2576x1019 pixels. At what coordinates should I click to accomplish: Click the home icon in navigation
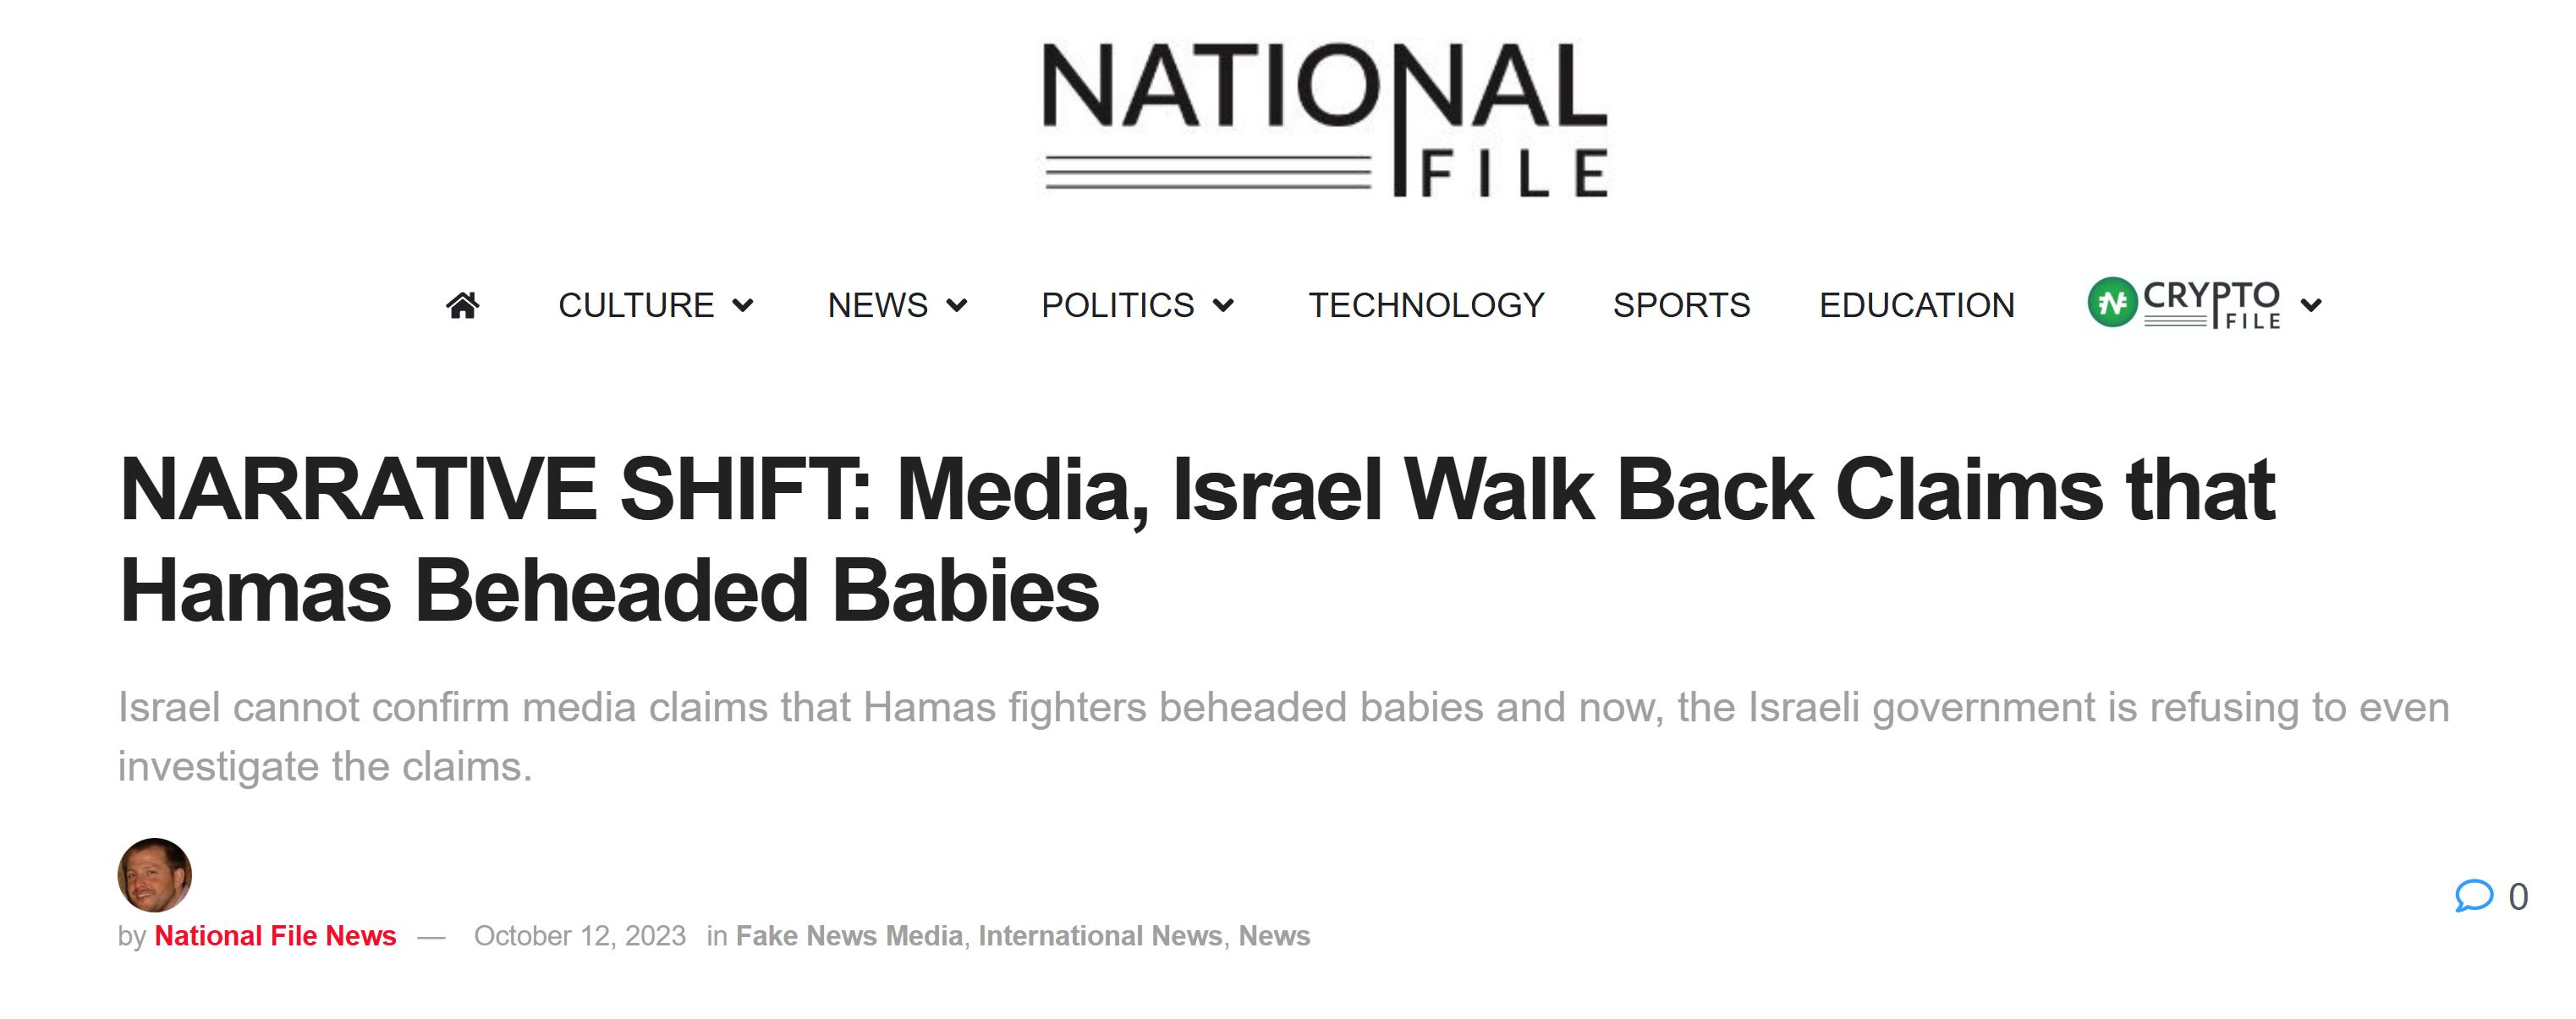[x=462, y=305]
